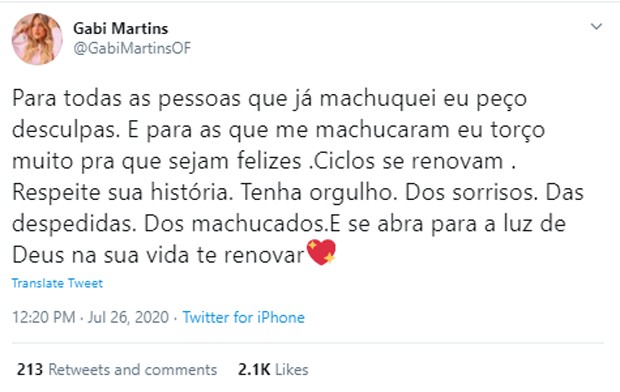Click the Jul 26, 2020 date
Viewport: 620px width, 392px height.
click(128, 317)
